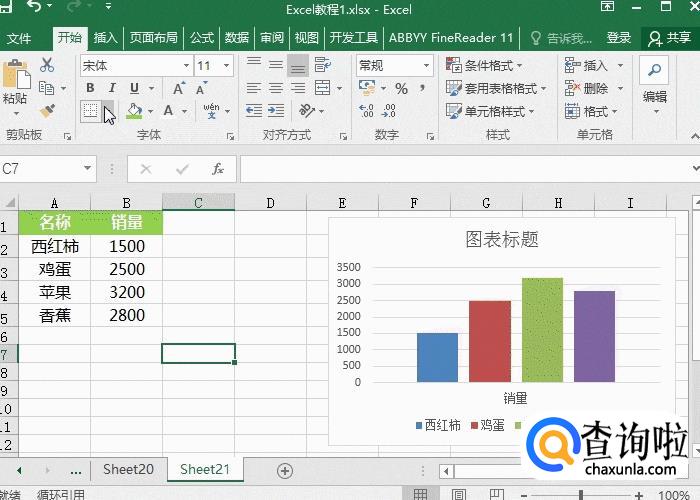
Task: Click 登录 sign in link
Action: [619, 38]
